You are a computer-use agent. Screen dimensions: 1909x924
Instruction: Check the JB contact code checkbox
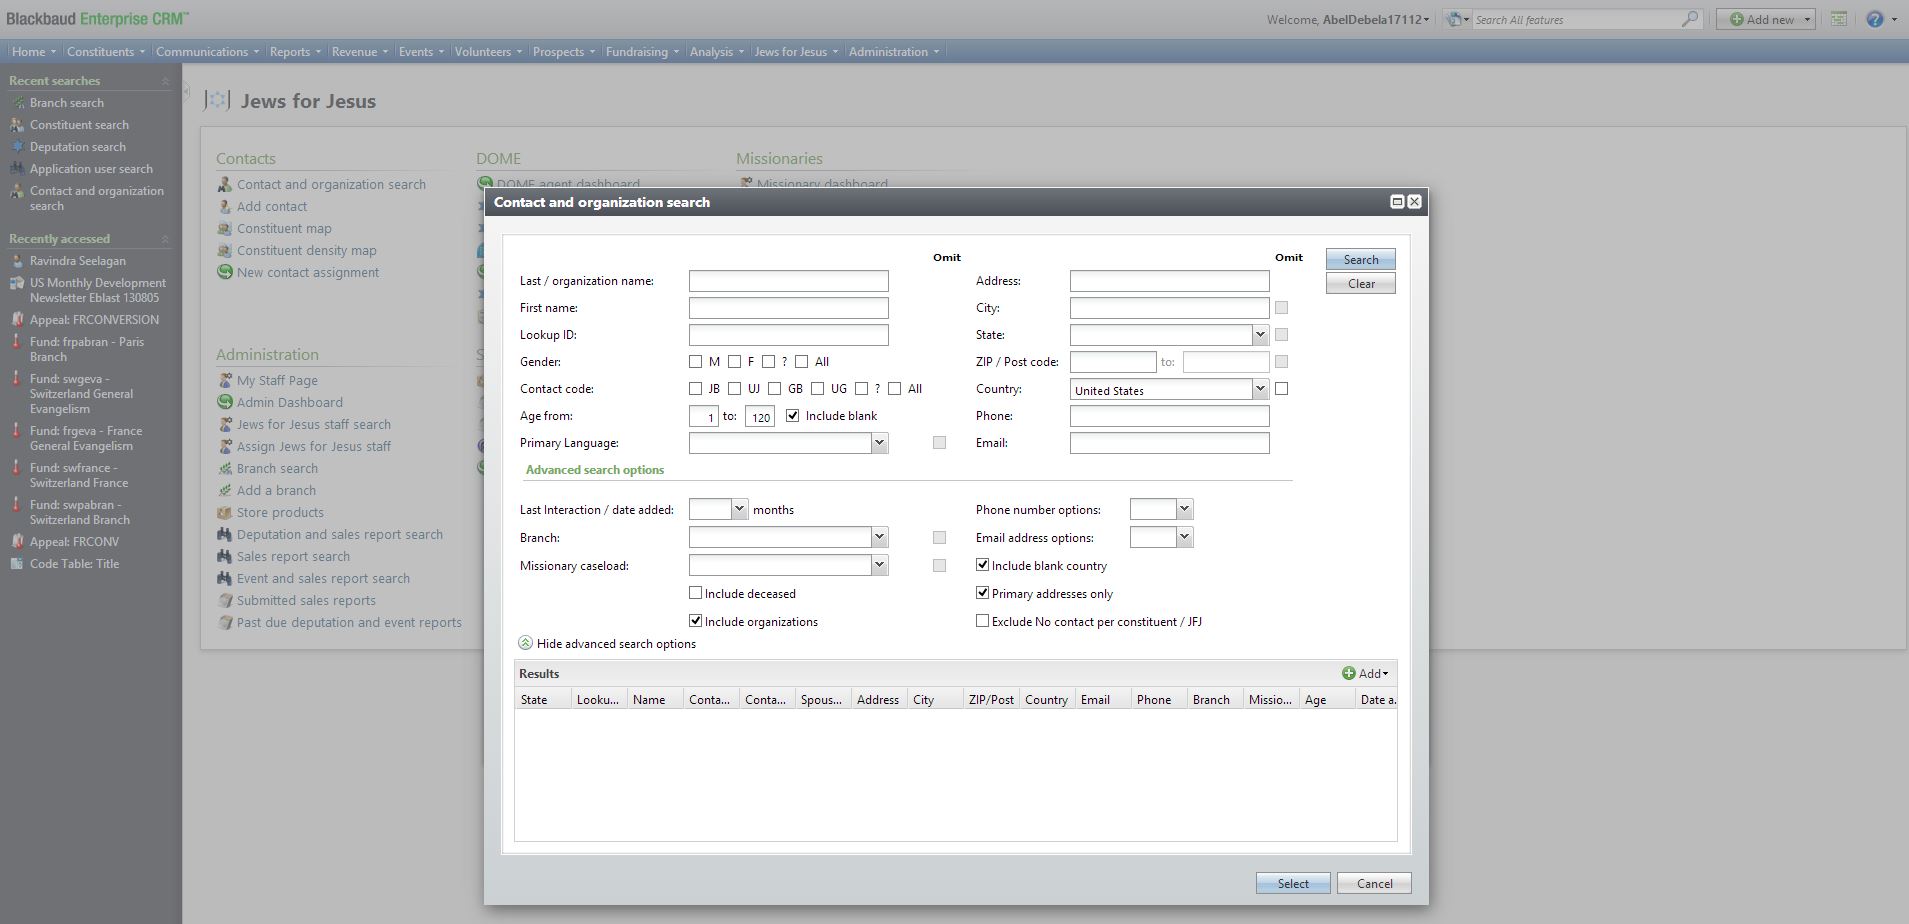tap(695, 388)
